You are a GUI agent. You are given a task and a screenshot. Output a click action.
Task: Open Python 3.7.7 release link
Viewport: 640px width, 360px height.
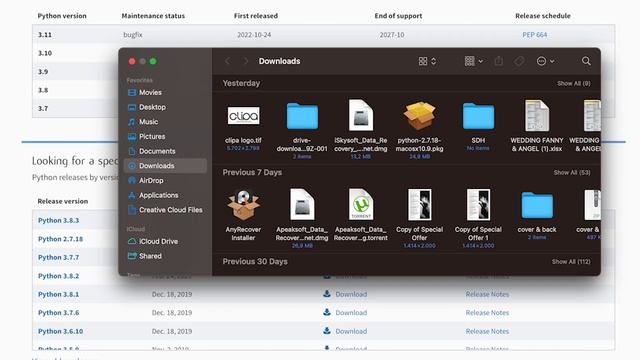(58, 257)
